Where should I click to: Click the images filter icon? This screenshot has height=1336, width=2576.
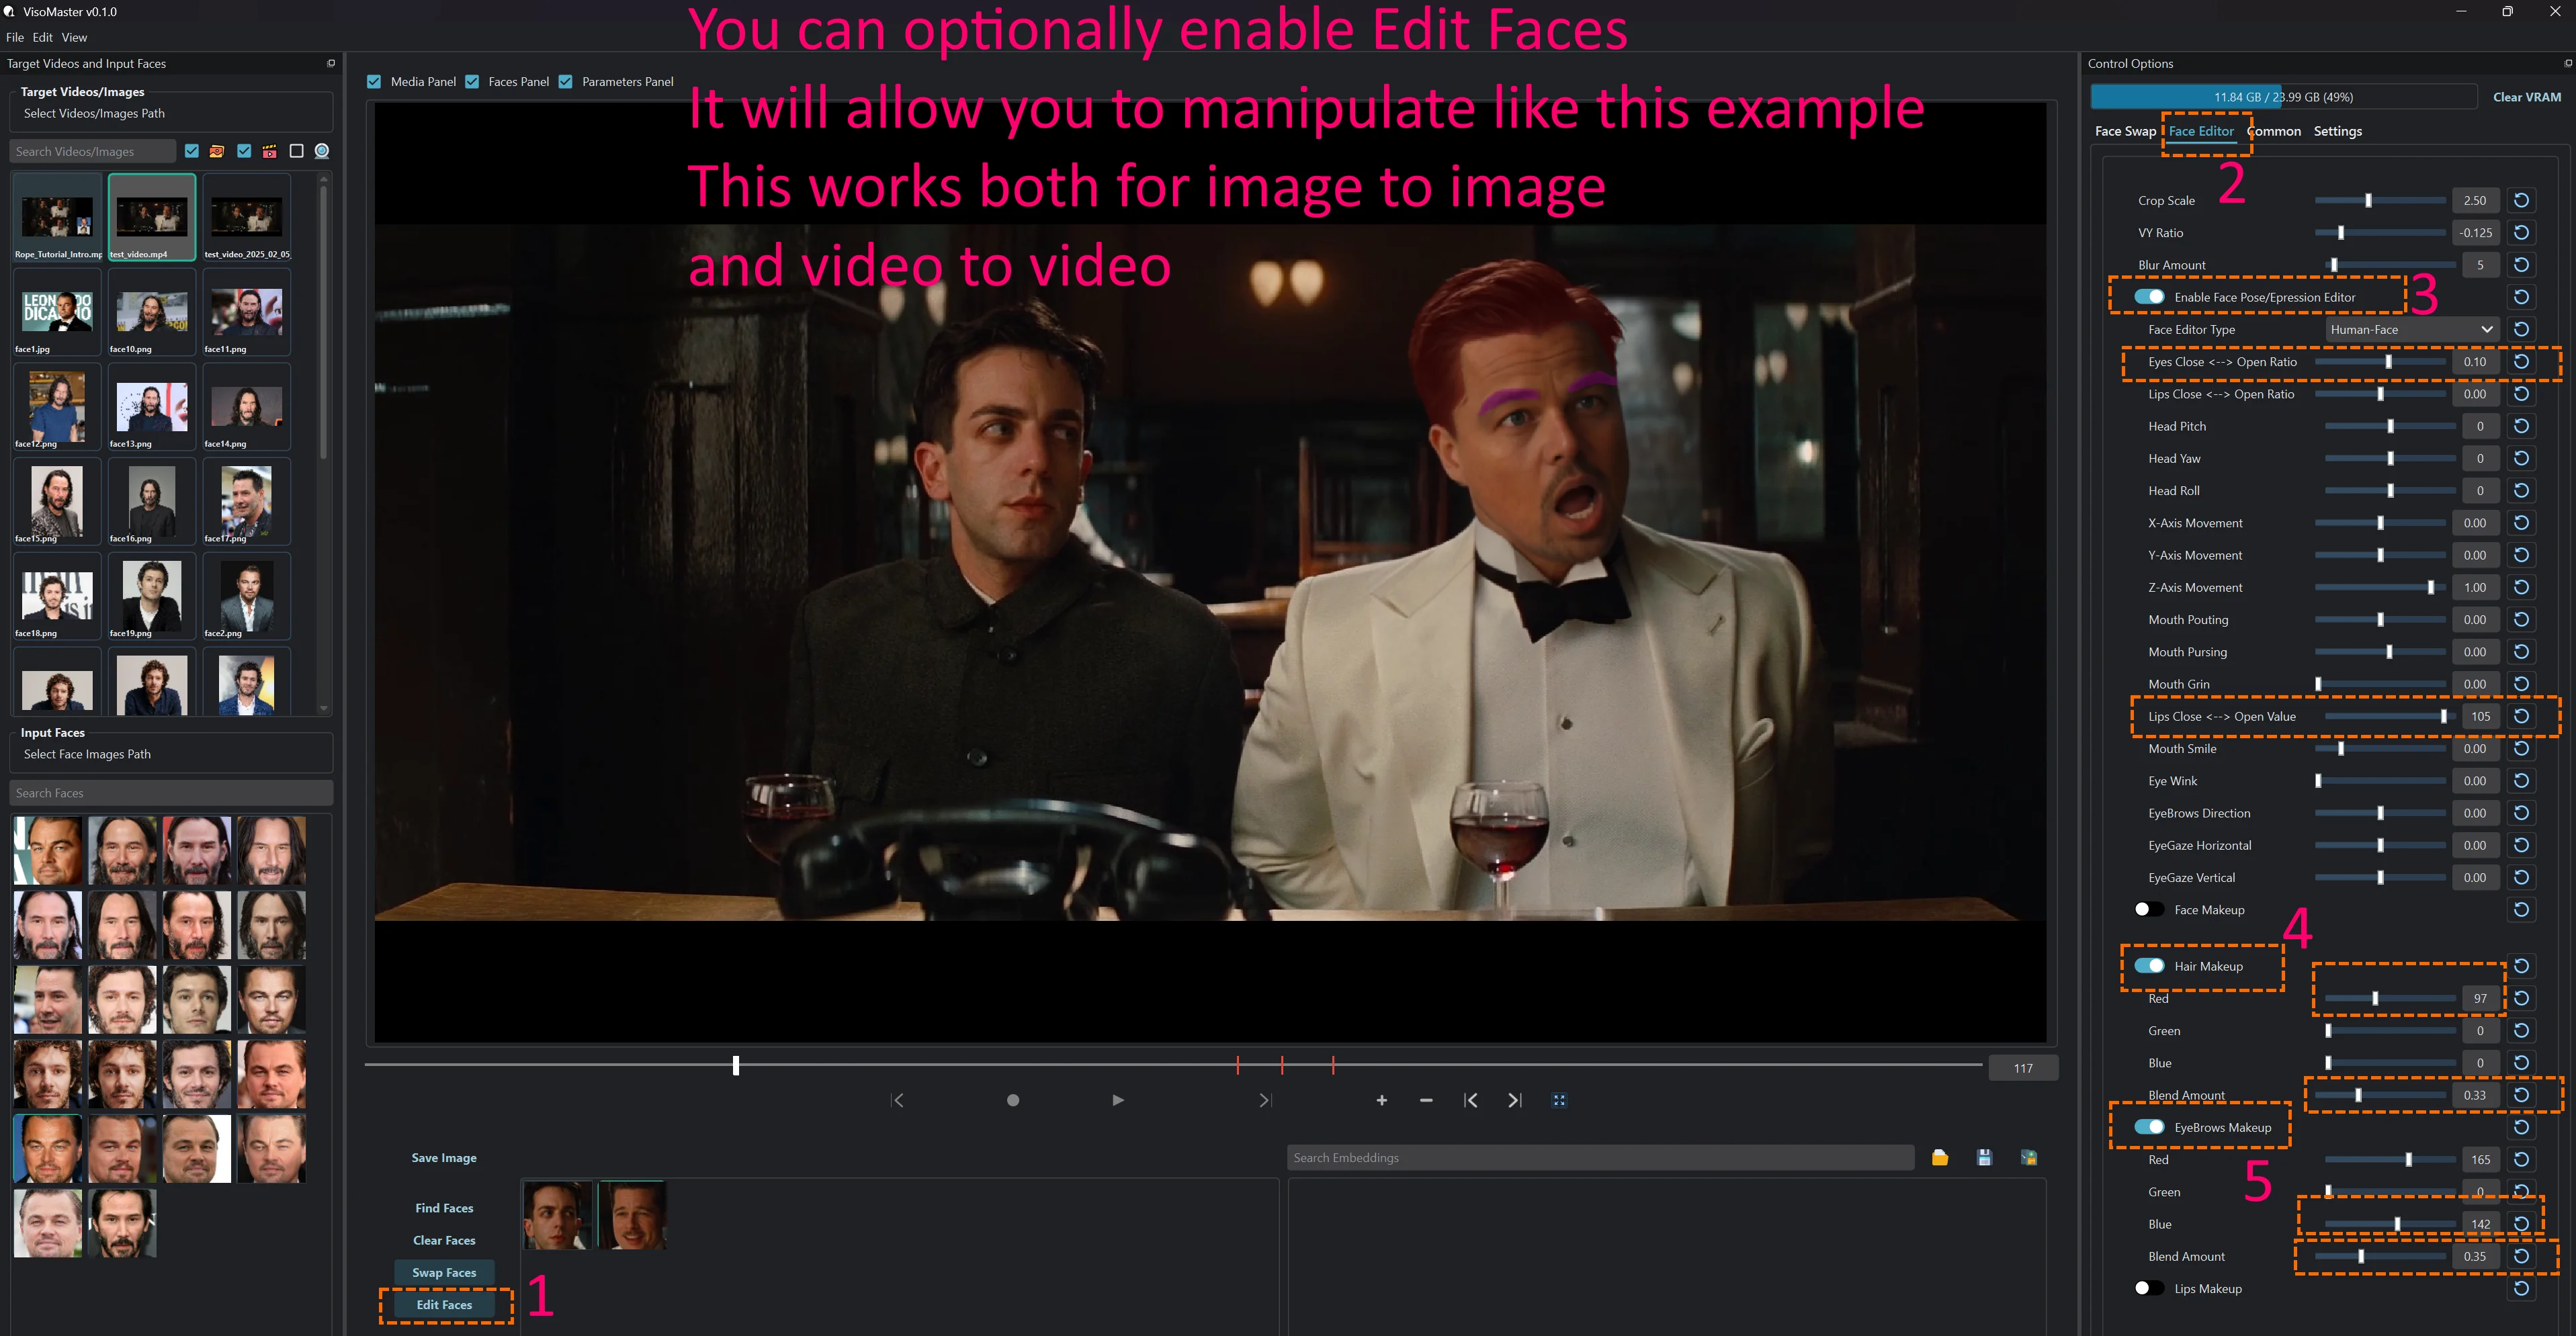(x=217, y=151)
